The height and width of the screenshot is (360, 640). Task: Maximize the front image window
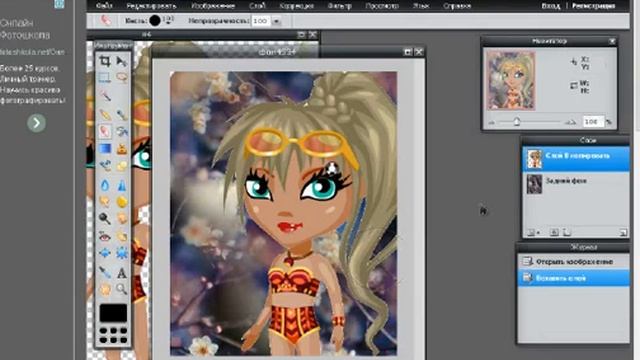(x=407, y=52)
